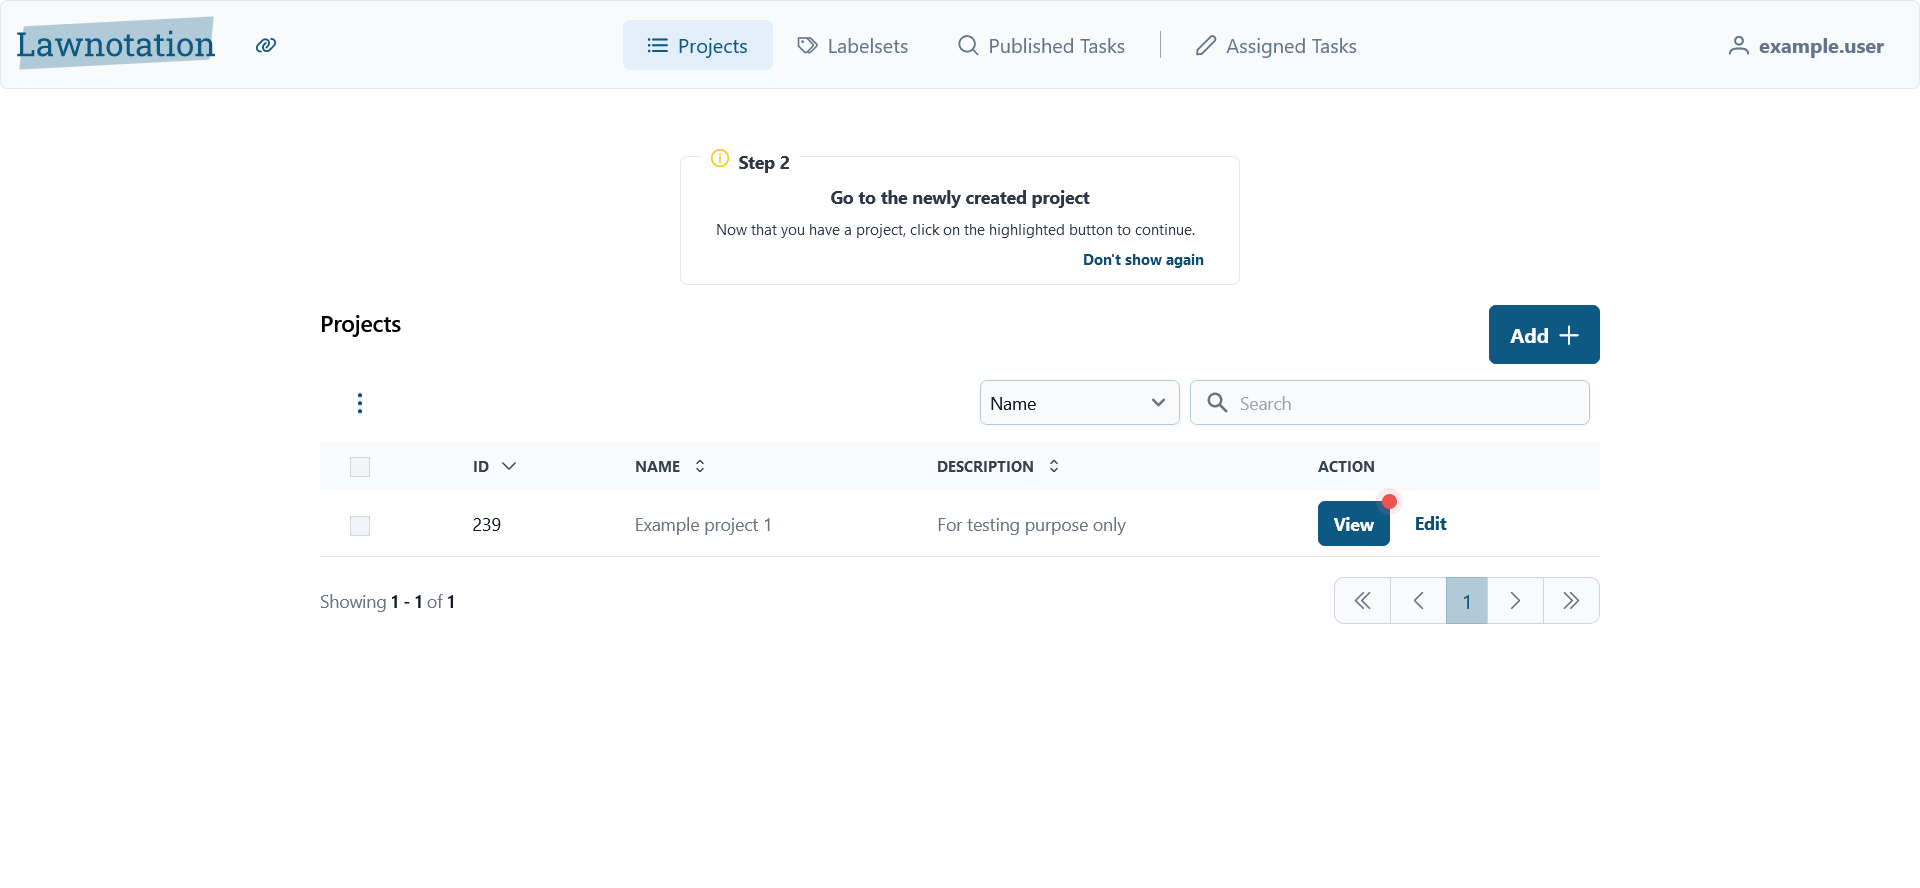Screen dimensions: 1920x888
Task: Click the Step 2 info icon
Action: [x=720, y=158]
